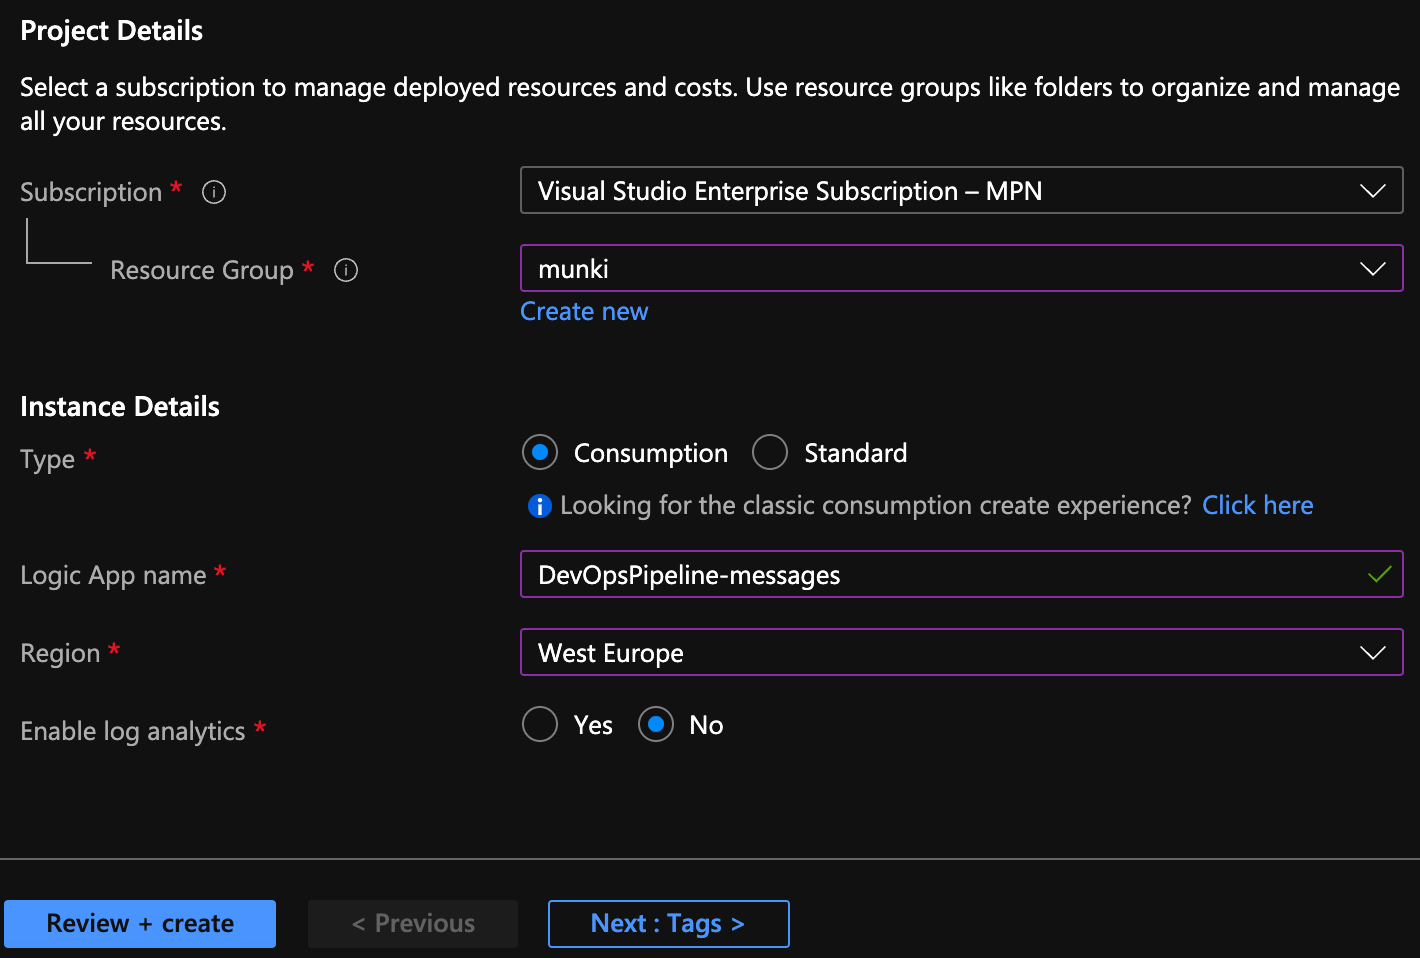Open the classic experience via Click here
This screenshot has width=1420, height=958.
click(x=1257, y=506)
